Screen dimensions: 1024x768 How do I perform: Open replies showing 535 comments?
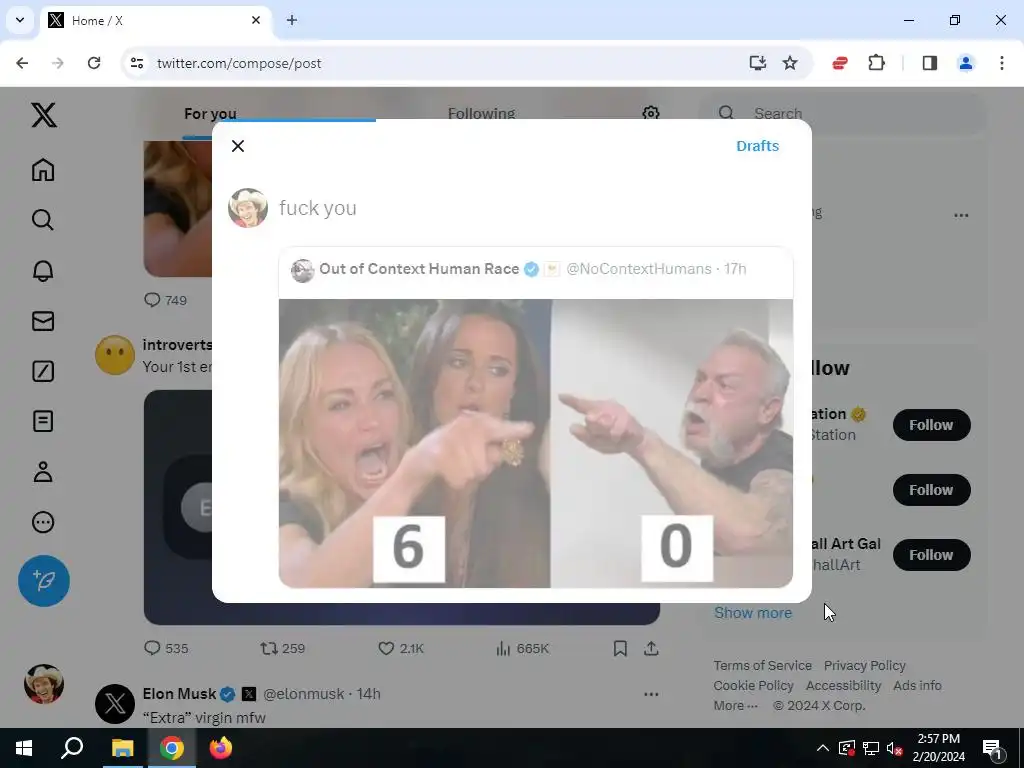tap(166, 648)
